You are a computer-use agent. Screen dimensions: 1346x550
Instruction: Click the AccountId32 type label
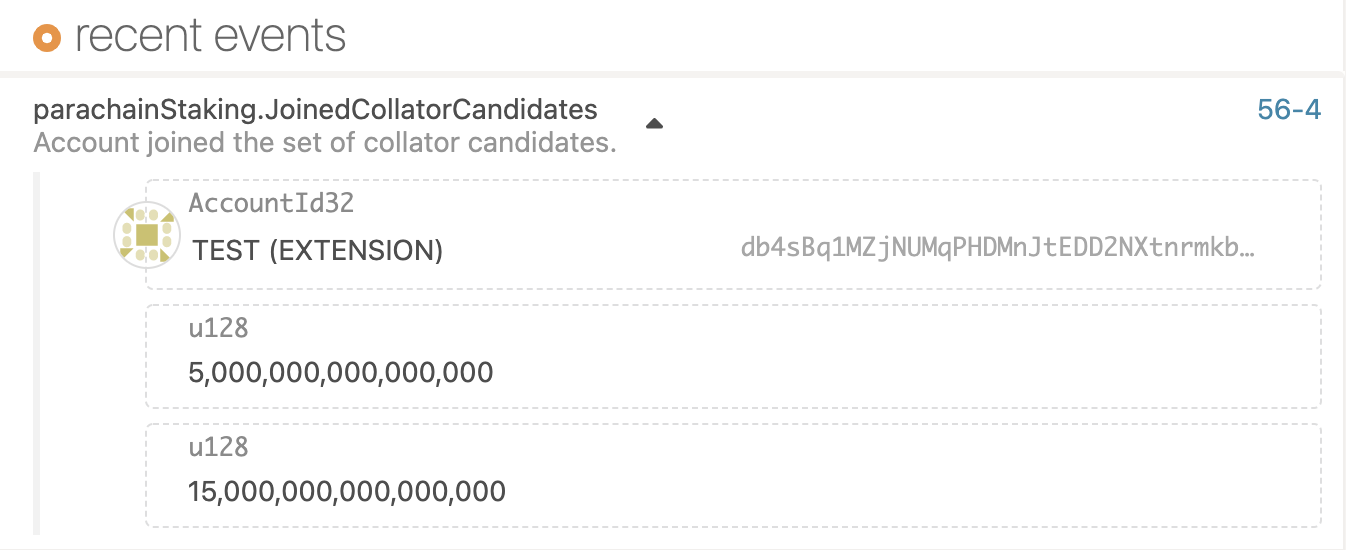[271, 203]
